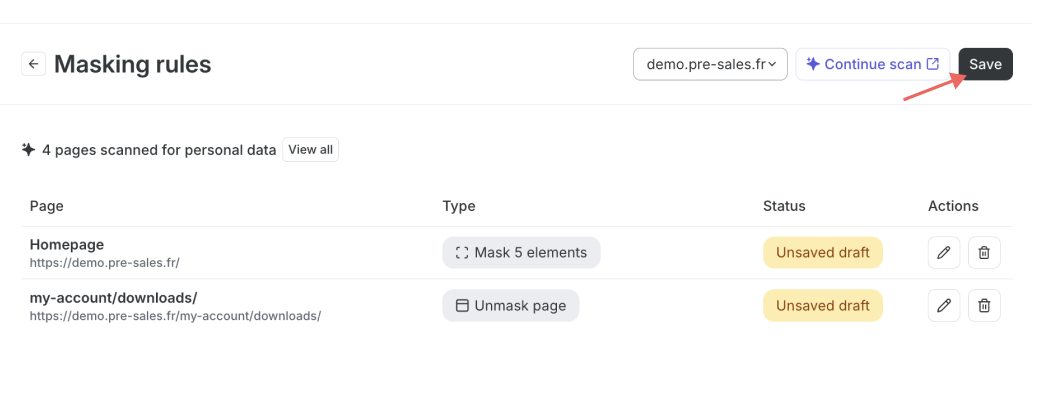Click the Continue scan button
Screen dimensions: 1056x410
coord(873,64)
